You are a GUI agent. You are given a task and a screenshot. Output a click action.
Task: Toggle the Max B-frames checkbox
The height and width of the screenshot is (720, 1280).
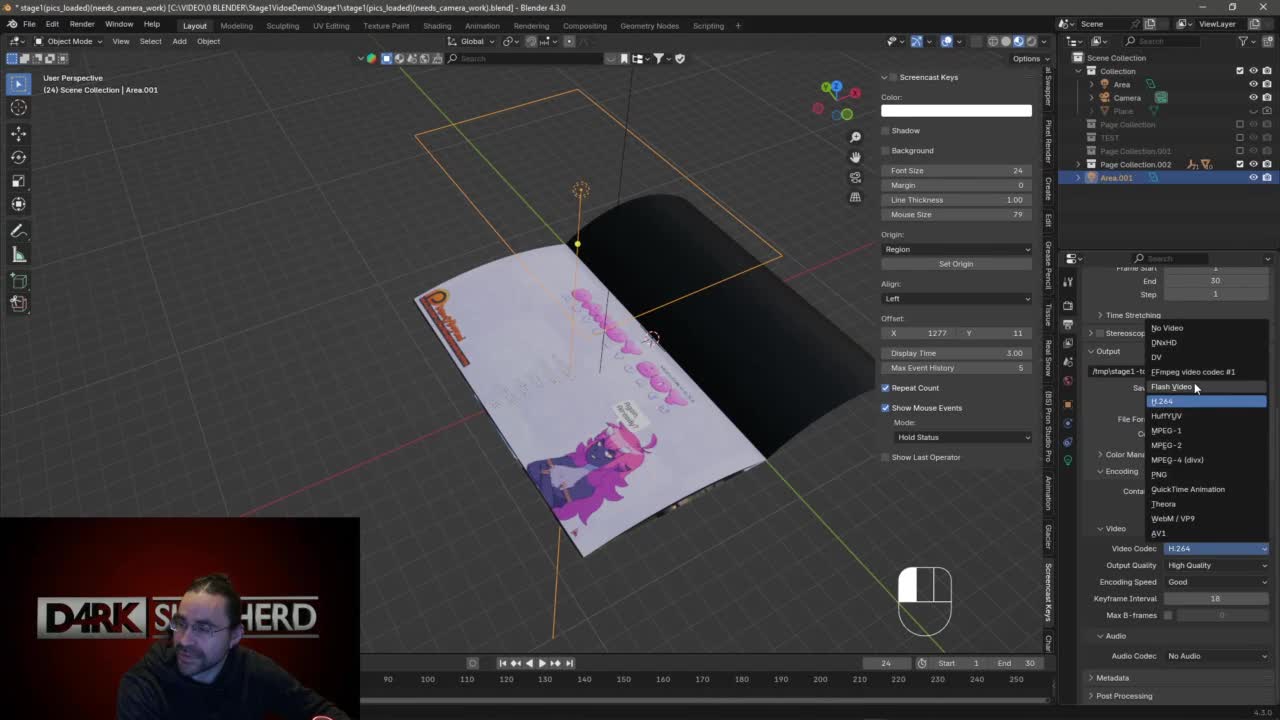click(1168, 615)
